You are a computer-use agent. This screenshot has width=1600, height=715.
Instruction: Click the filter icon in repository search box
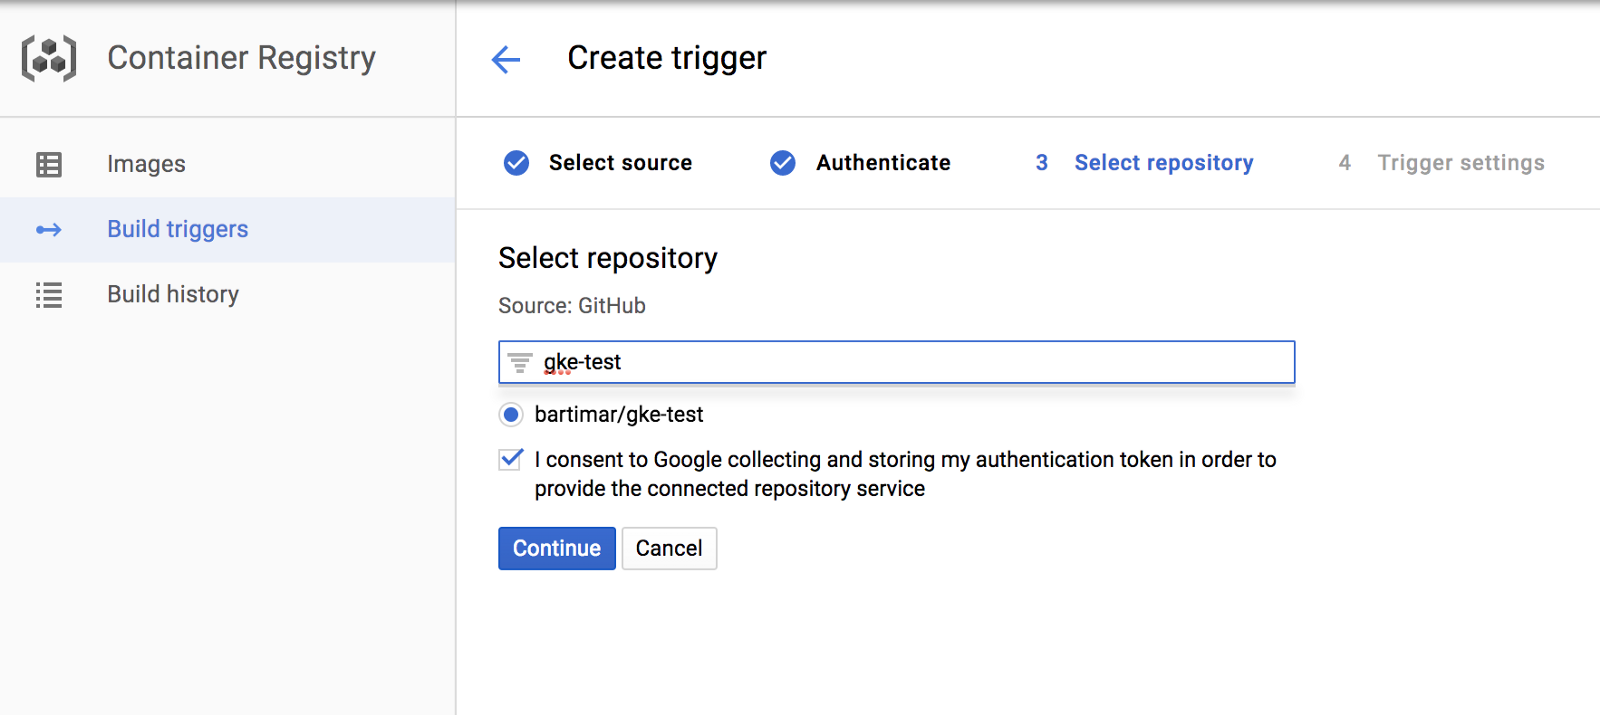[520, 362]
